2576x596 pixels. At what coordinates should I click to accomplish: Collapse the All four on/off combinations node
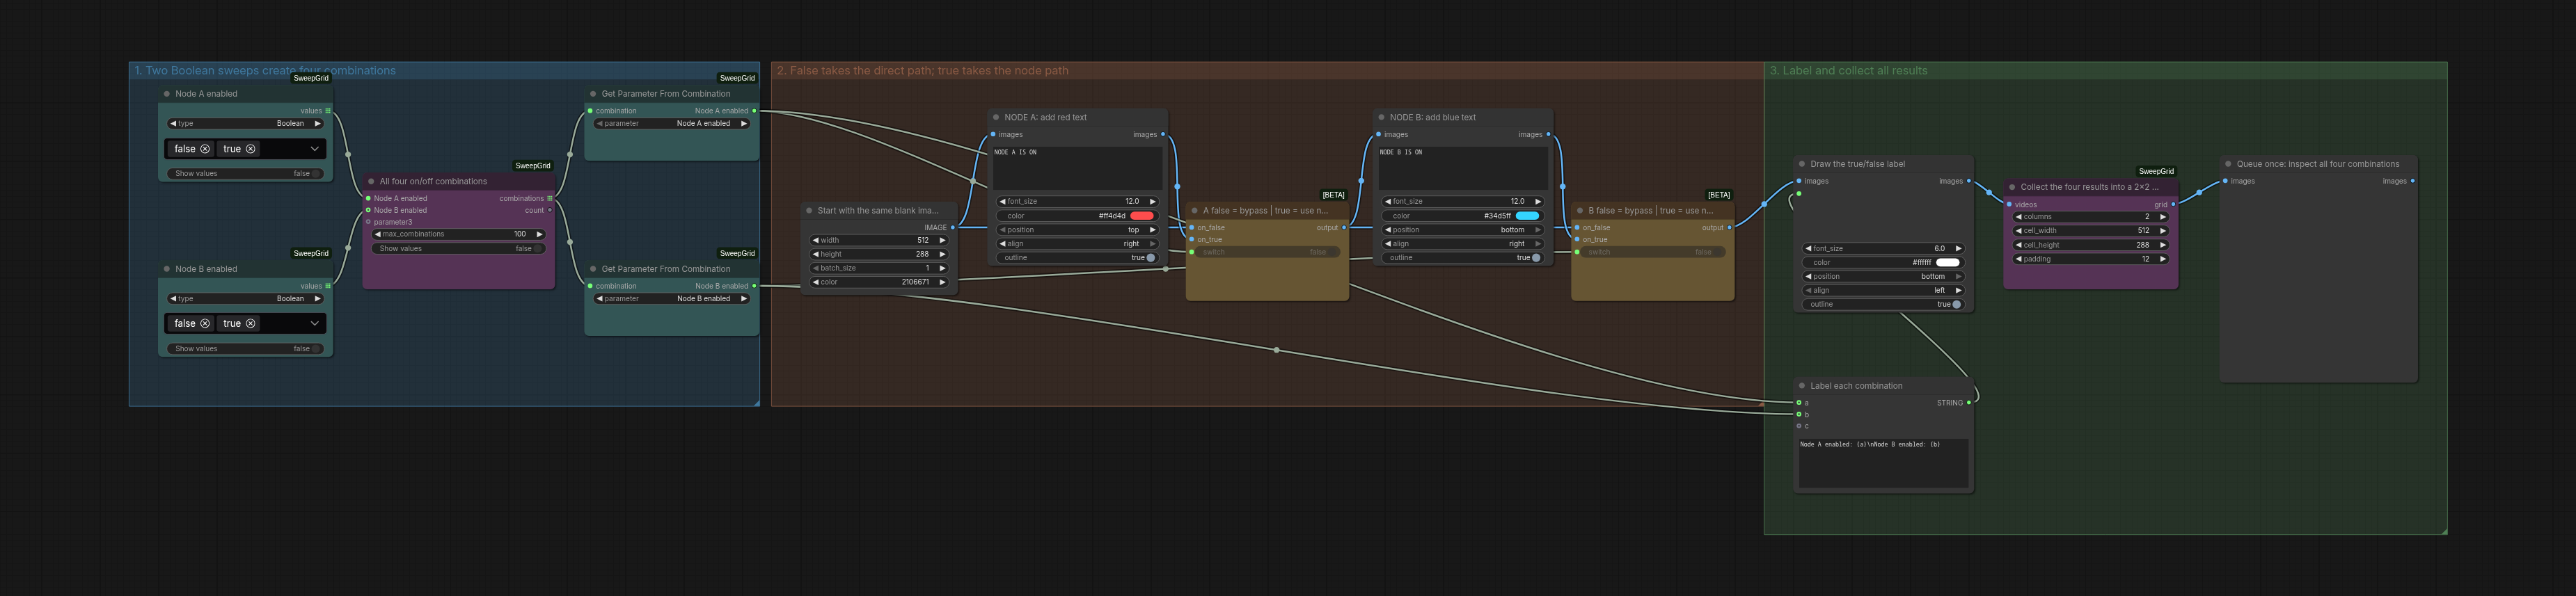tap(371, 182)
